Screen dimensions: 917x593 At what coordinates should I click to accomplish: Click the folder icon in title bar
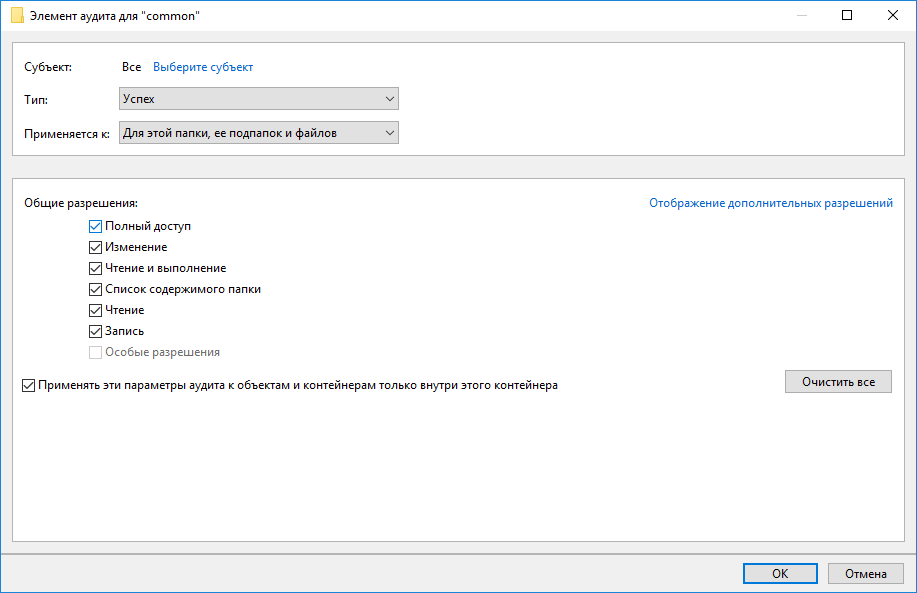[18, 16]
